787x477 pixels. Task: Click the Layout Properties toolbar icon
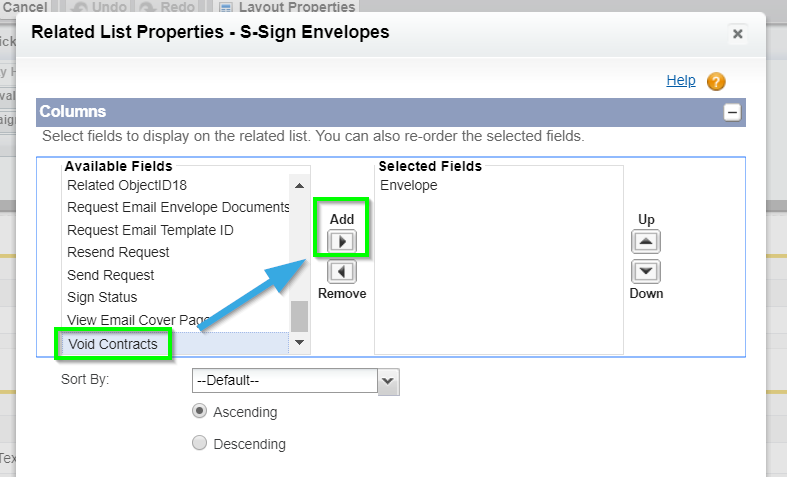click(226, 7)
